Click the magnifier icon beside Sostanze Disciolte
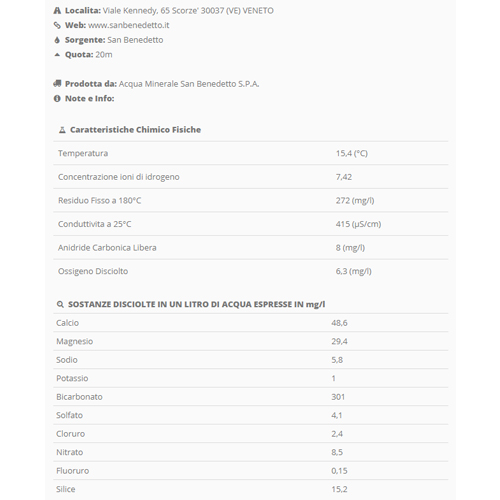 60,304
